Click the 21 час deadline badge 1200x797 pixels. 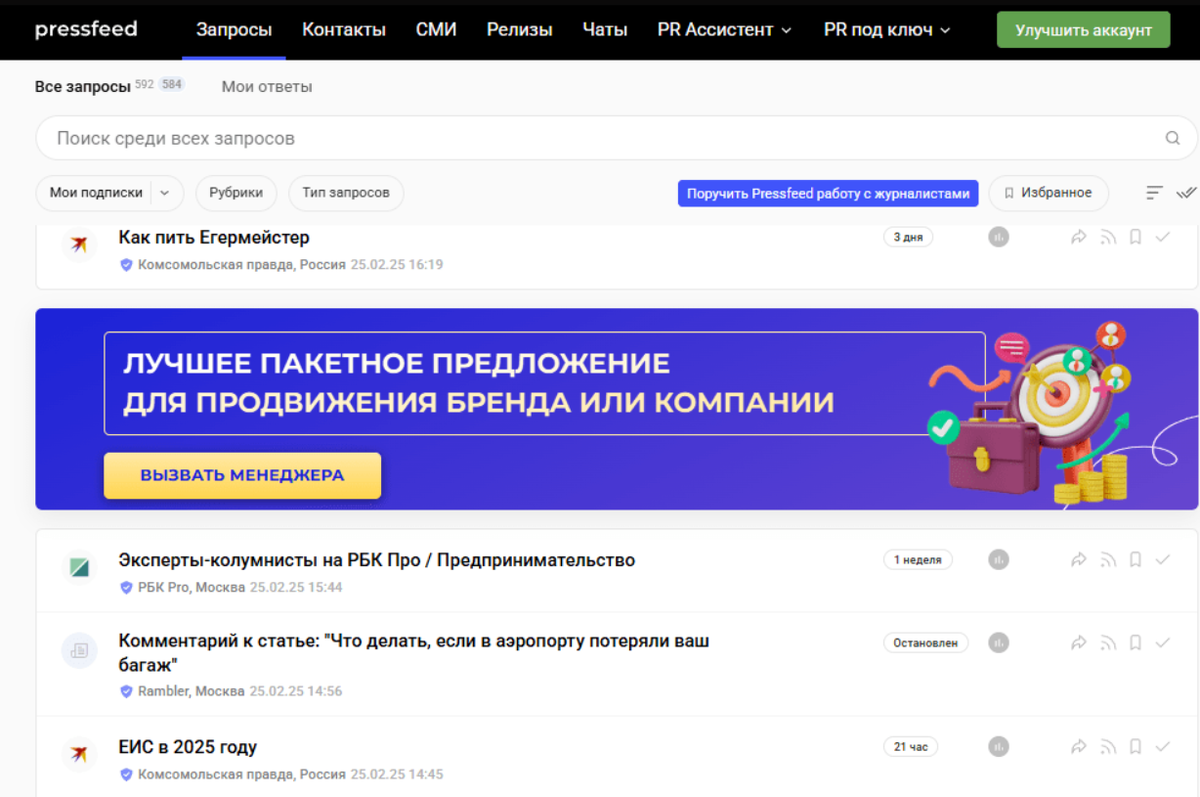click(911, 746)
